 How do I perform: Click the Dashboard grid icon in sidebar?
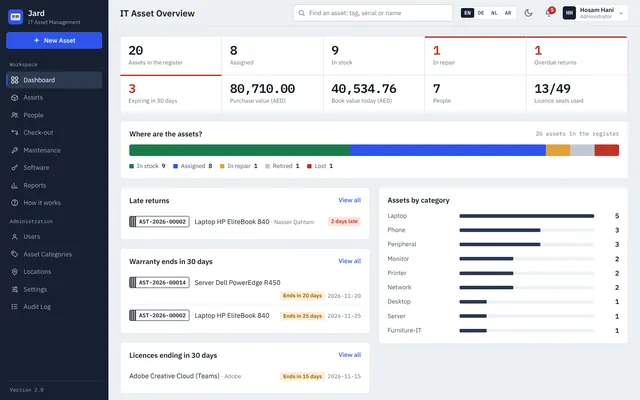pyautogui.click(x=15, y=80)
